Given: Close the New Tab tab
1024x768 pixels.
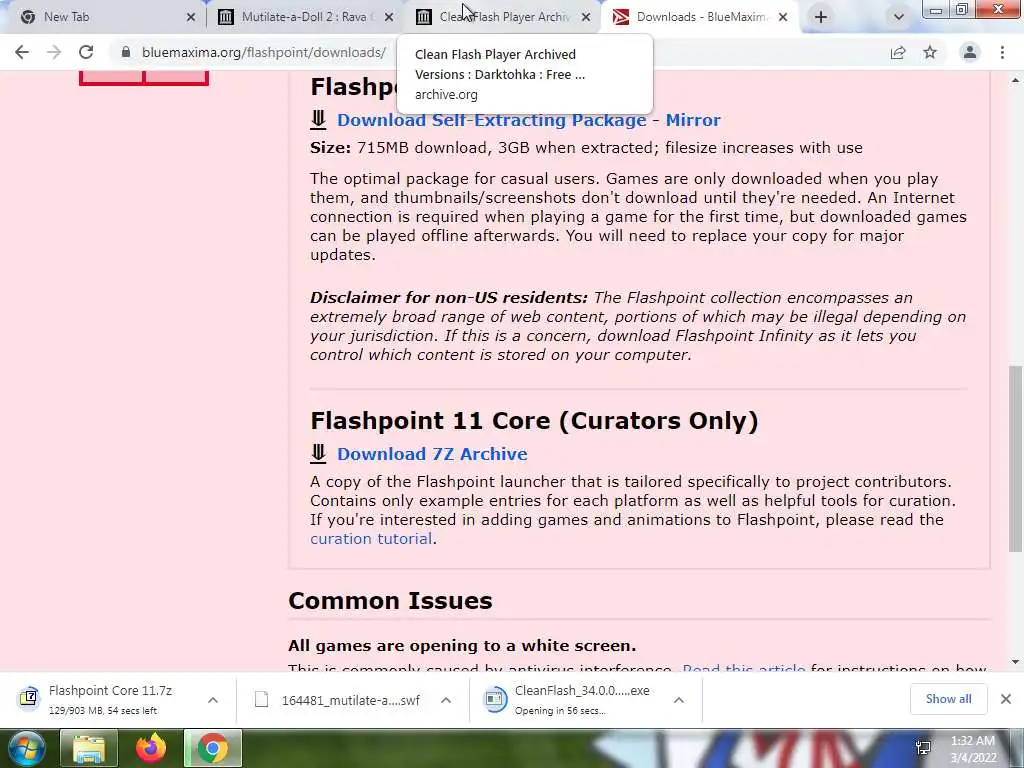Looking at the screenshot, I should click(191, 17).
